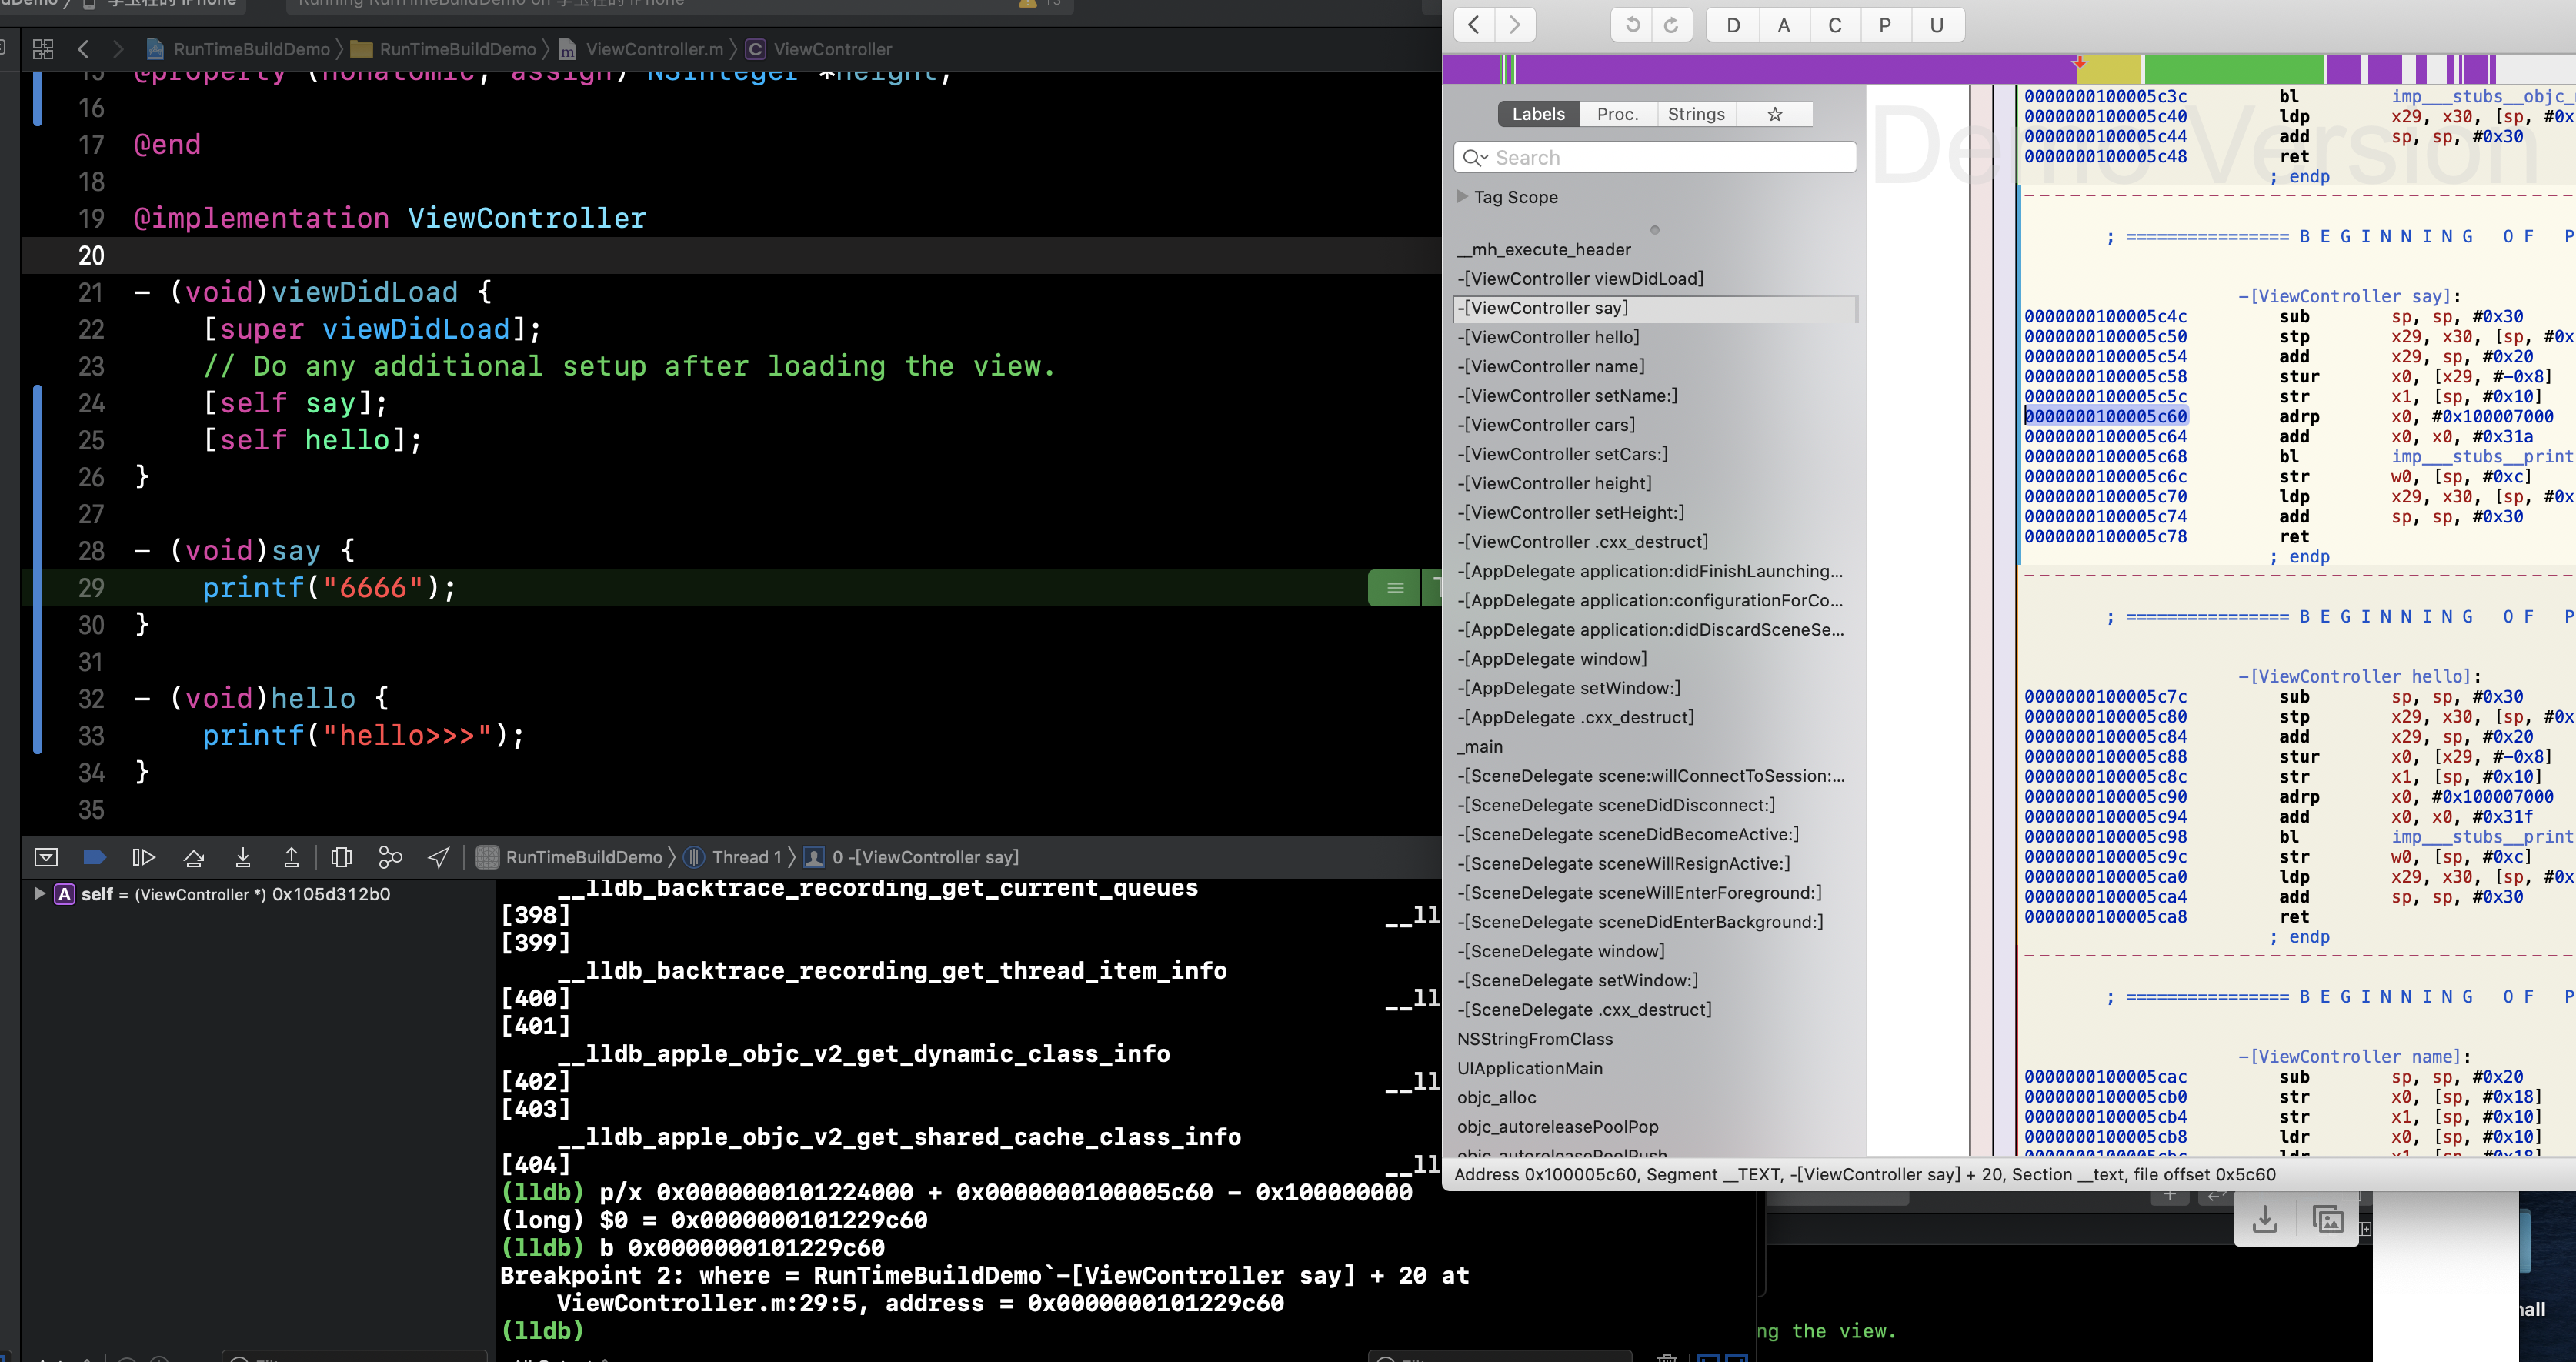Go forward in Xcode editor history
This screenshot has width=2576, height=1362.
pos(119,49)
